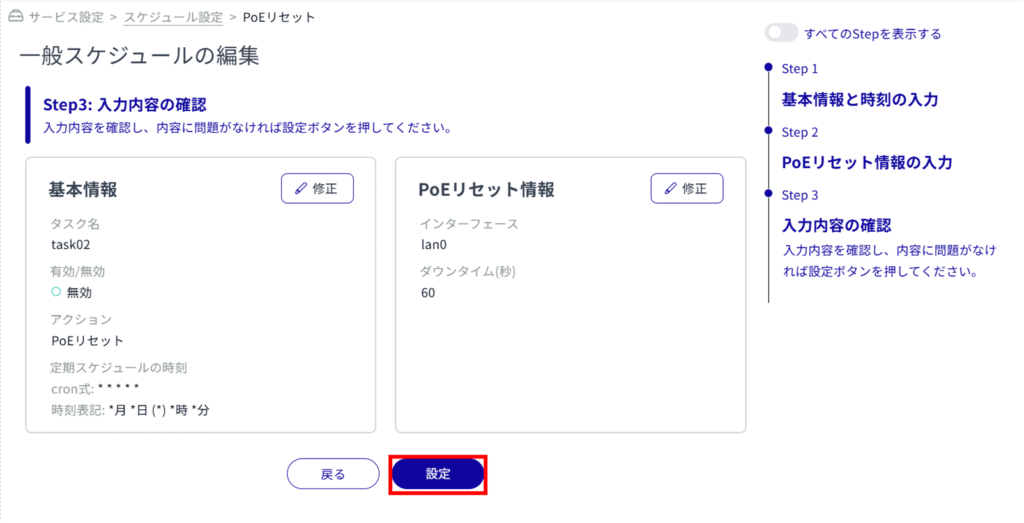
Task: Click the 無効 status circle icon
Action: pos(56,292)
